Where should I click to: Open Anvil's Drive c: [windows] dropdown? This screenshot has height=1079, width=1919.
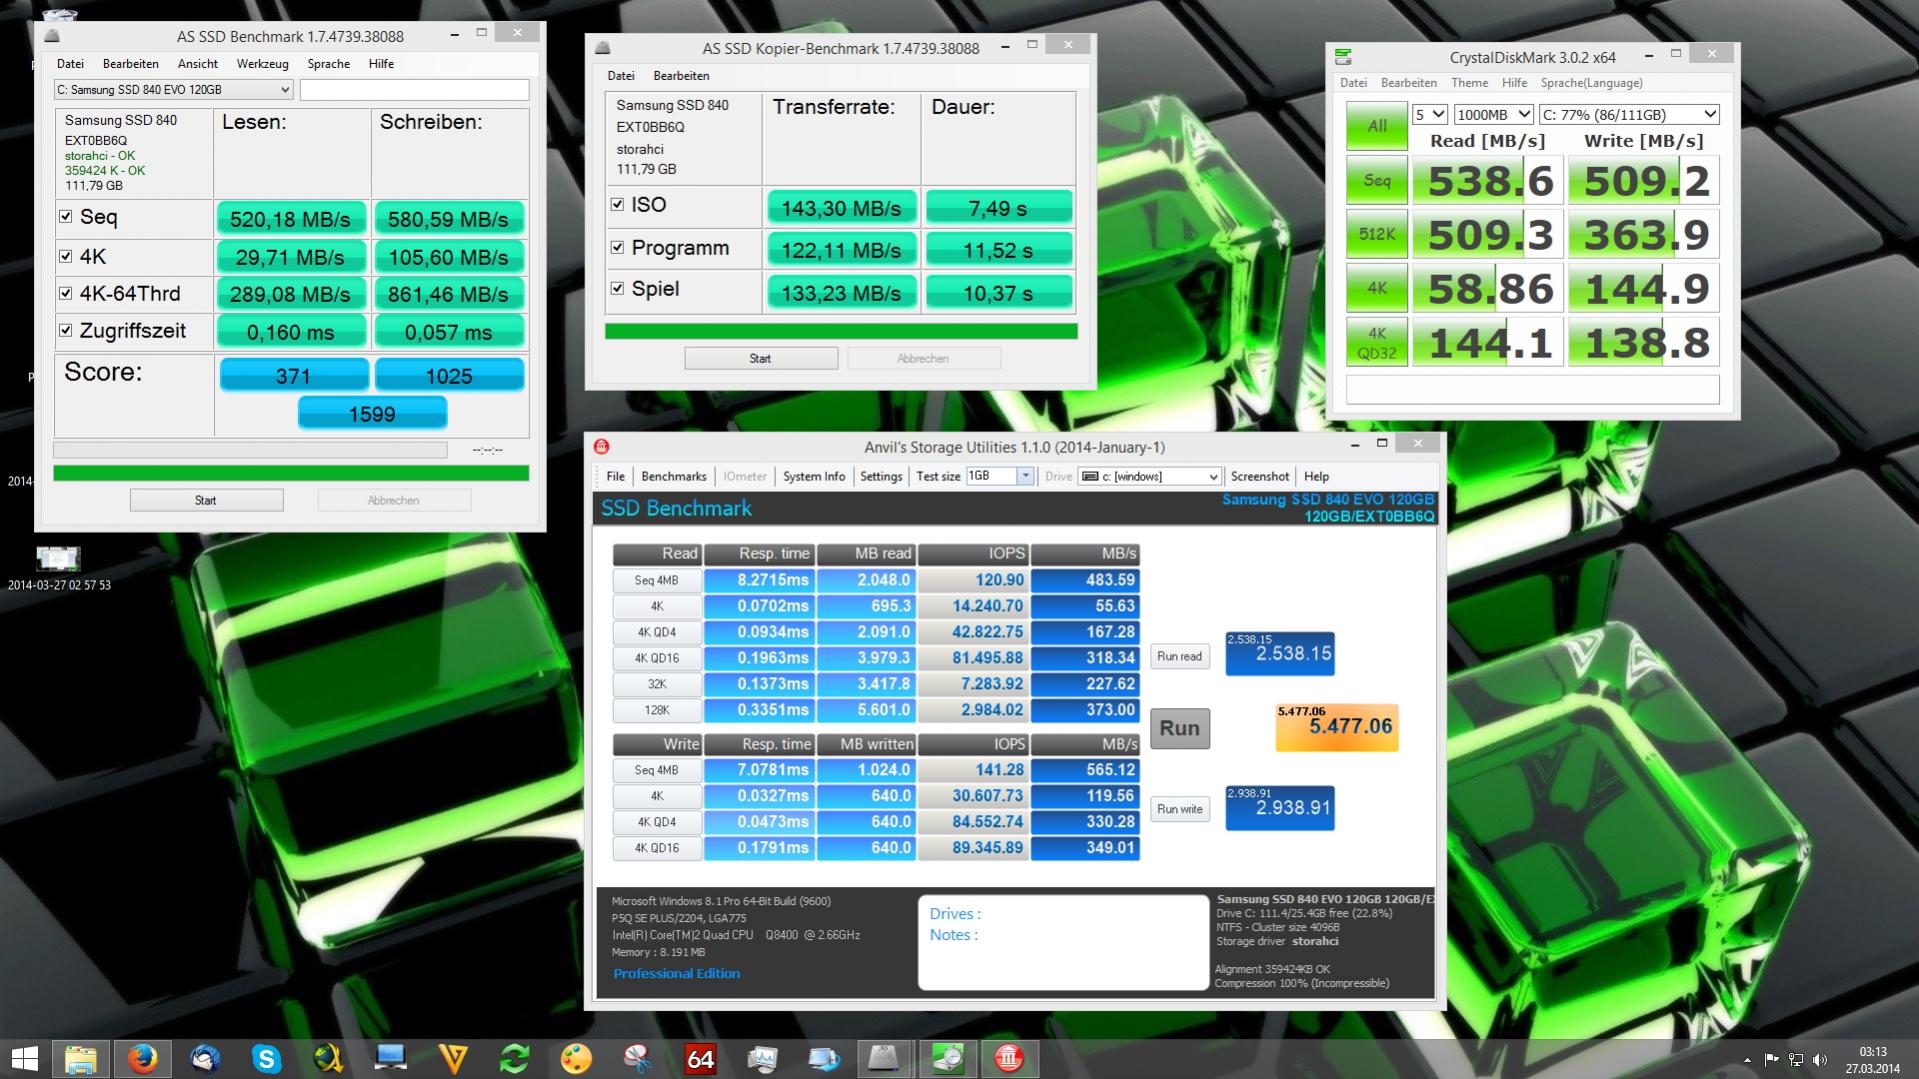coord(1150,476)
